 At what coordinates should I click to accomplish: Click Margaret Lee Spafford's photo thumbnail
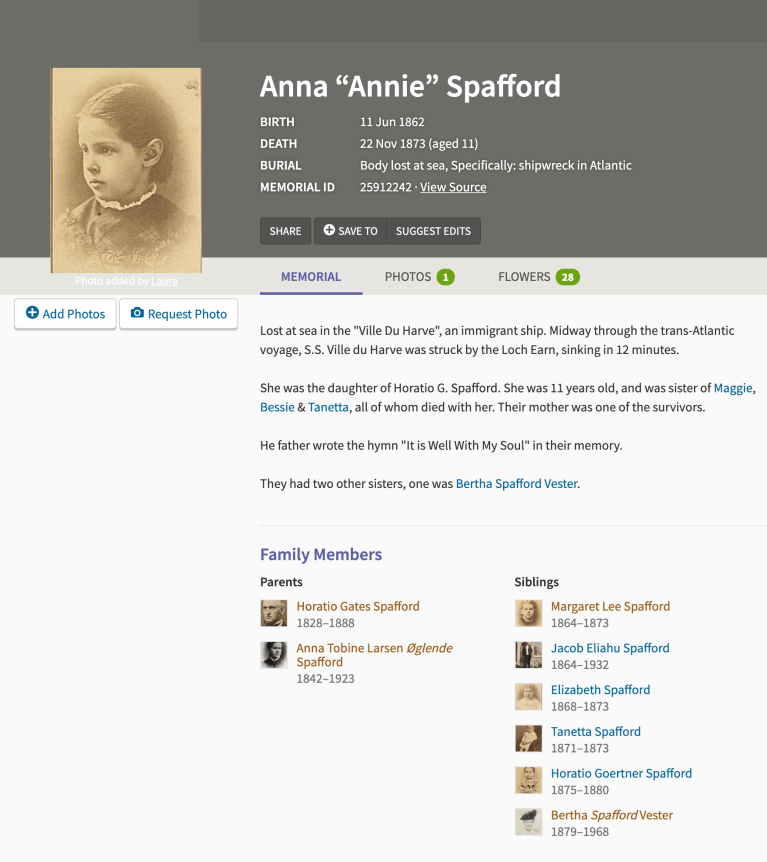click(528, 613)
